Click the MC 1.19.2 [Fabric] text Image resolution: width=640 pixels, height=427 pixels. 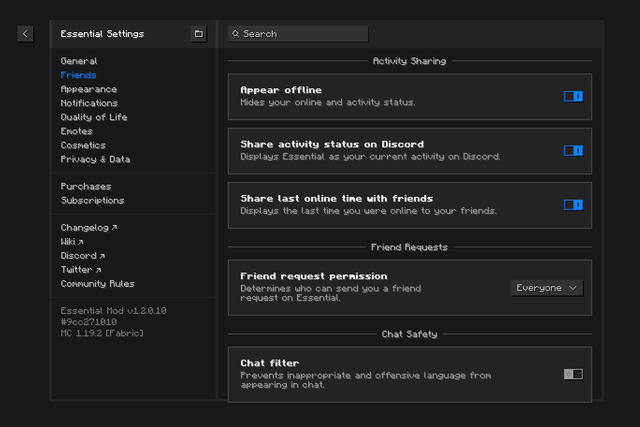pyautogui.click(x=102, y=334)
